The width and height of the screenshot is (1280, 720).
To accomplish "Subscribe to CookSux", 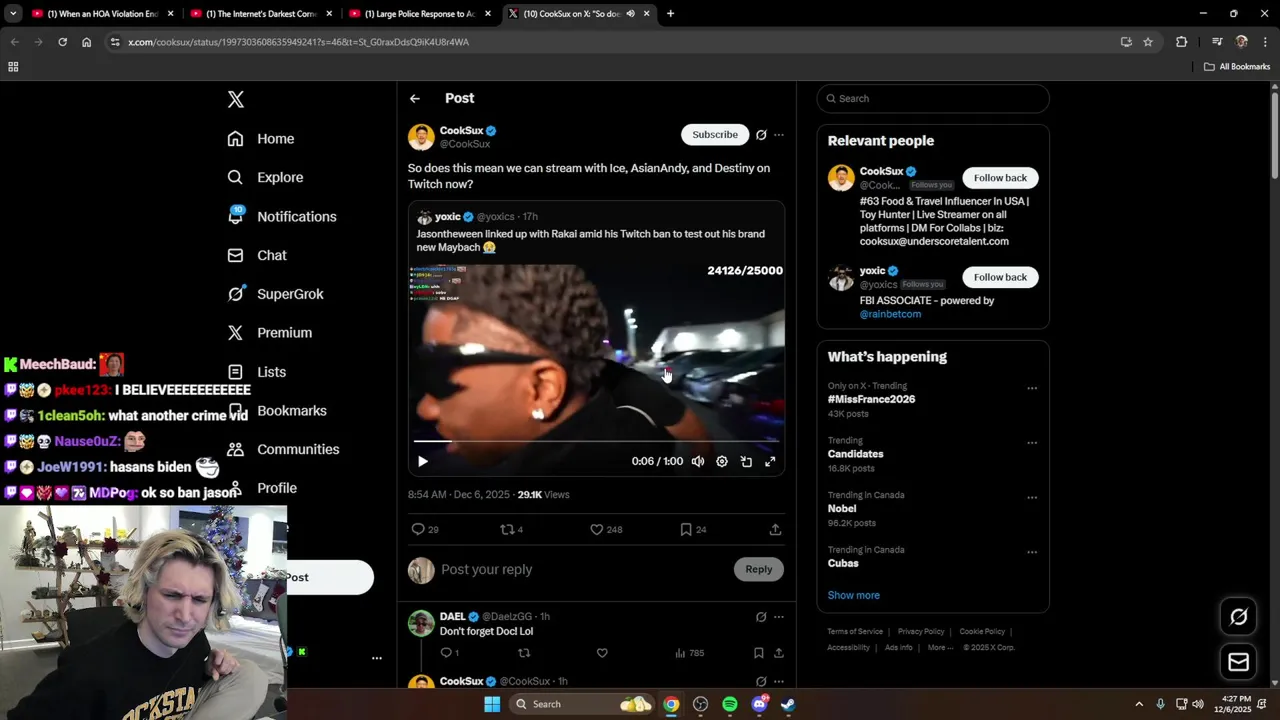I will coord(715,134).
